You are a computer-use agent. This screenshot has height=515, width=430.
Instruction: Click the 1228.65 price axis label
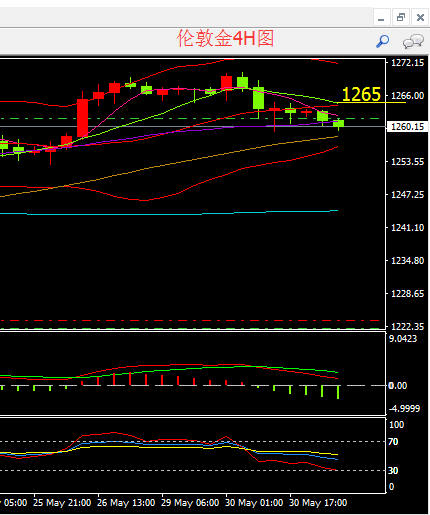(x=407, y=294)
